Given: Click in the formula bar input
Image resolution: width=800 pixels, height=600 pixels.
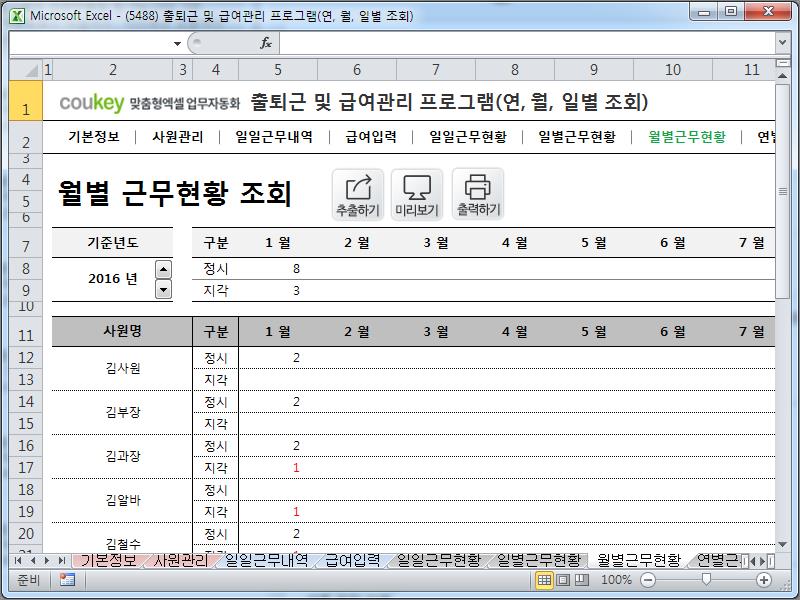Looking at the screenshot, I should click(528, 43).
